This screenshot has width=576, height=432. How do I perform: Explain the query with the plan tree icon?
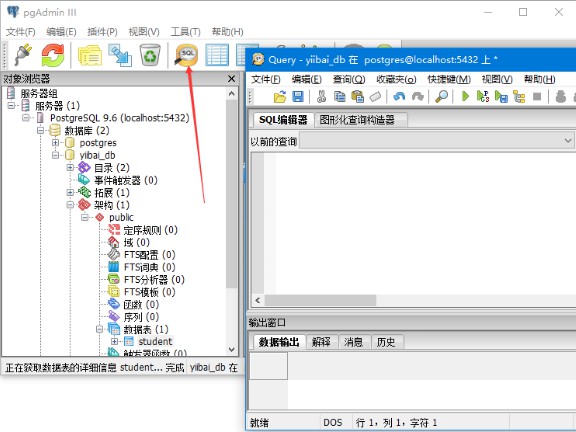click(519, 97)
